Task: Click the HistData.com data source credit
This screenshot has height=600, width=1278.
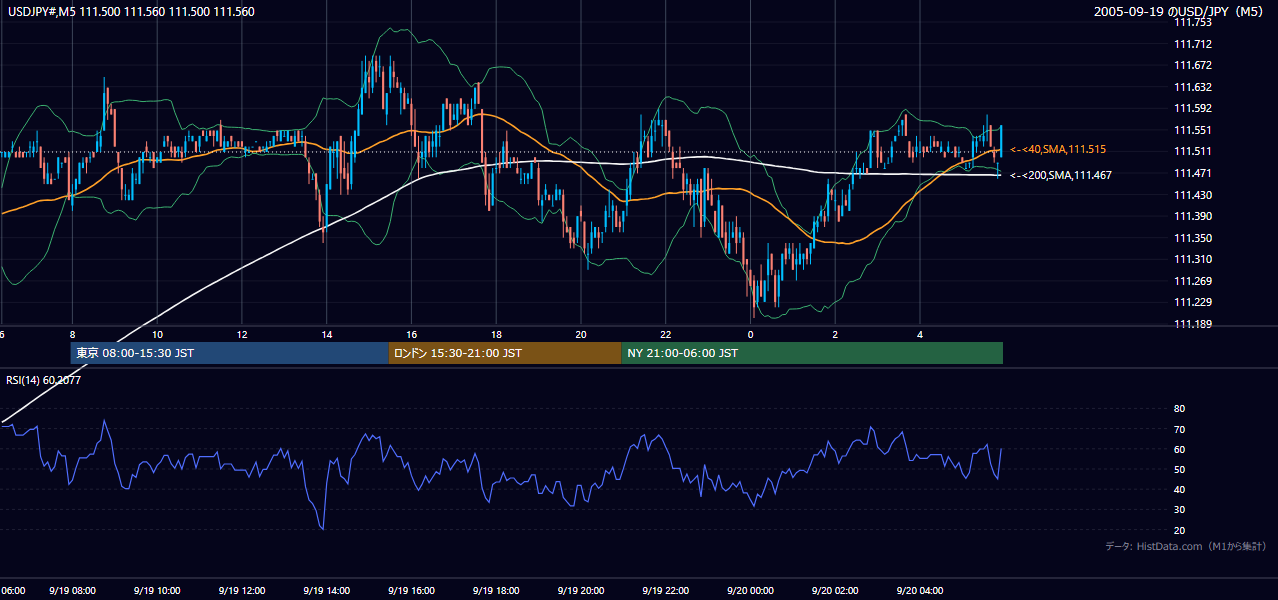Action: tap(1185, 546)
